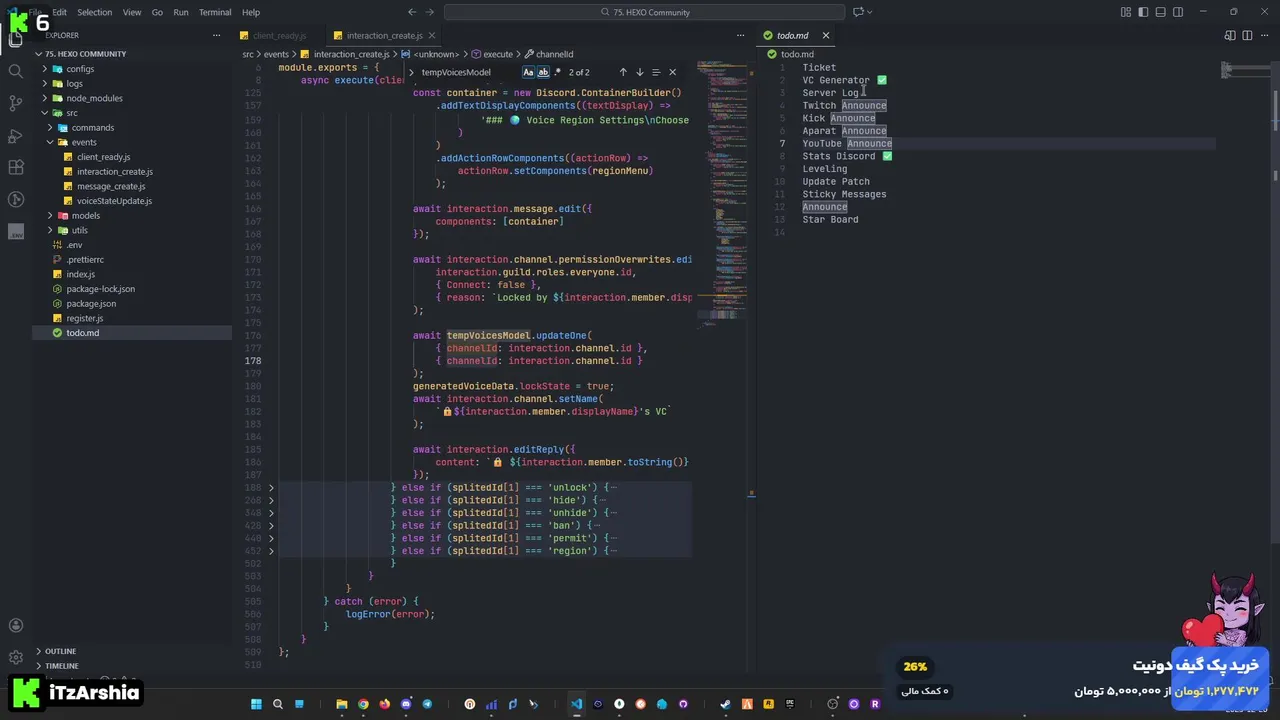The height and width of the screenshot is (720, 1280).
Task: Switch to the client_ready.js tab
Action: click(279, 35)
